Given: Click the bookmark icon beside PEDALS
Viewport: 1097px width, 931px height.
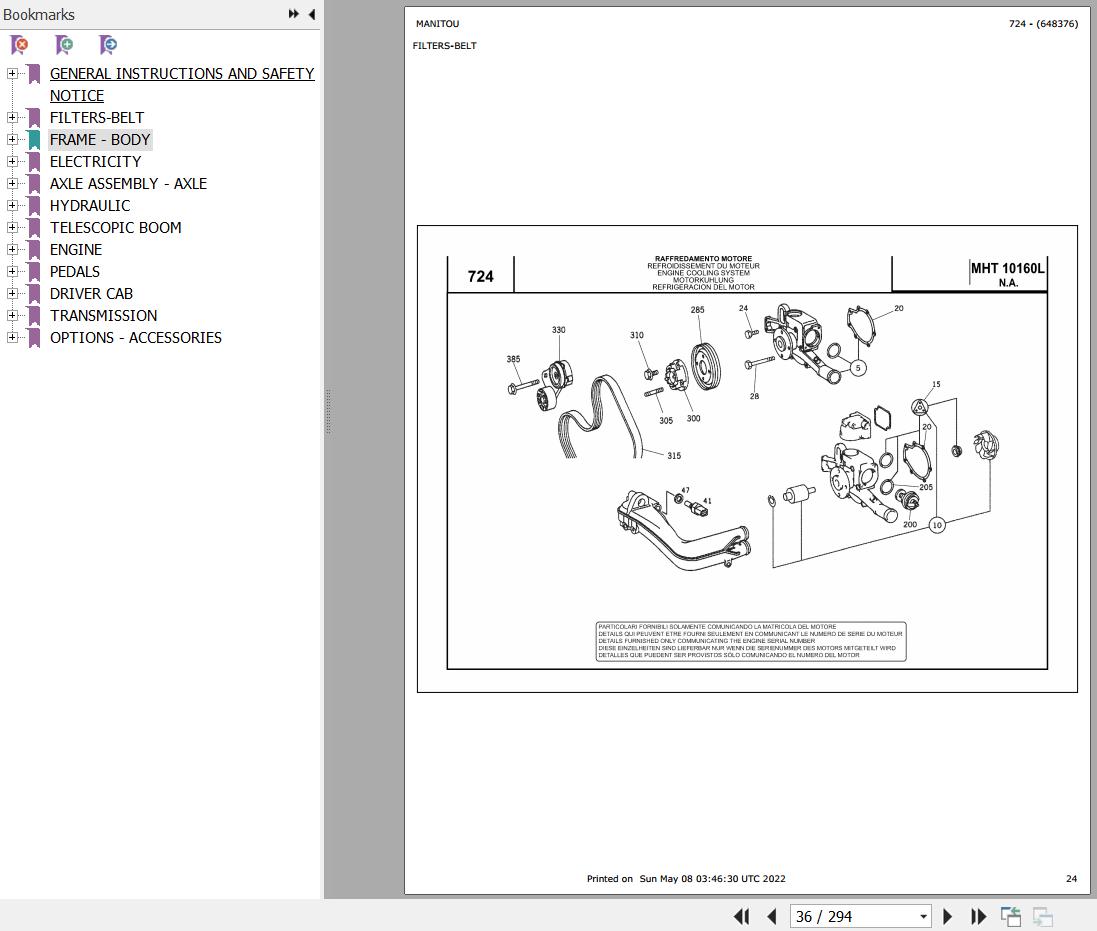Looking at the screenshot, I should pos(34,271).
